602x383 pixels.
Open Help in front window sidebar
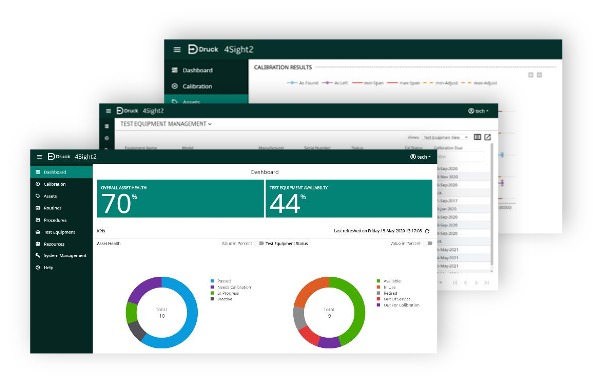(x=61, y=267)
